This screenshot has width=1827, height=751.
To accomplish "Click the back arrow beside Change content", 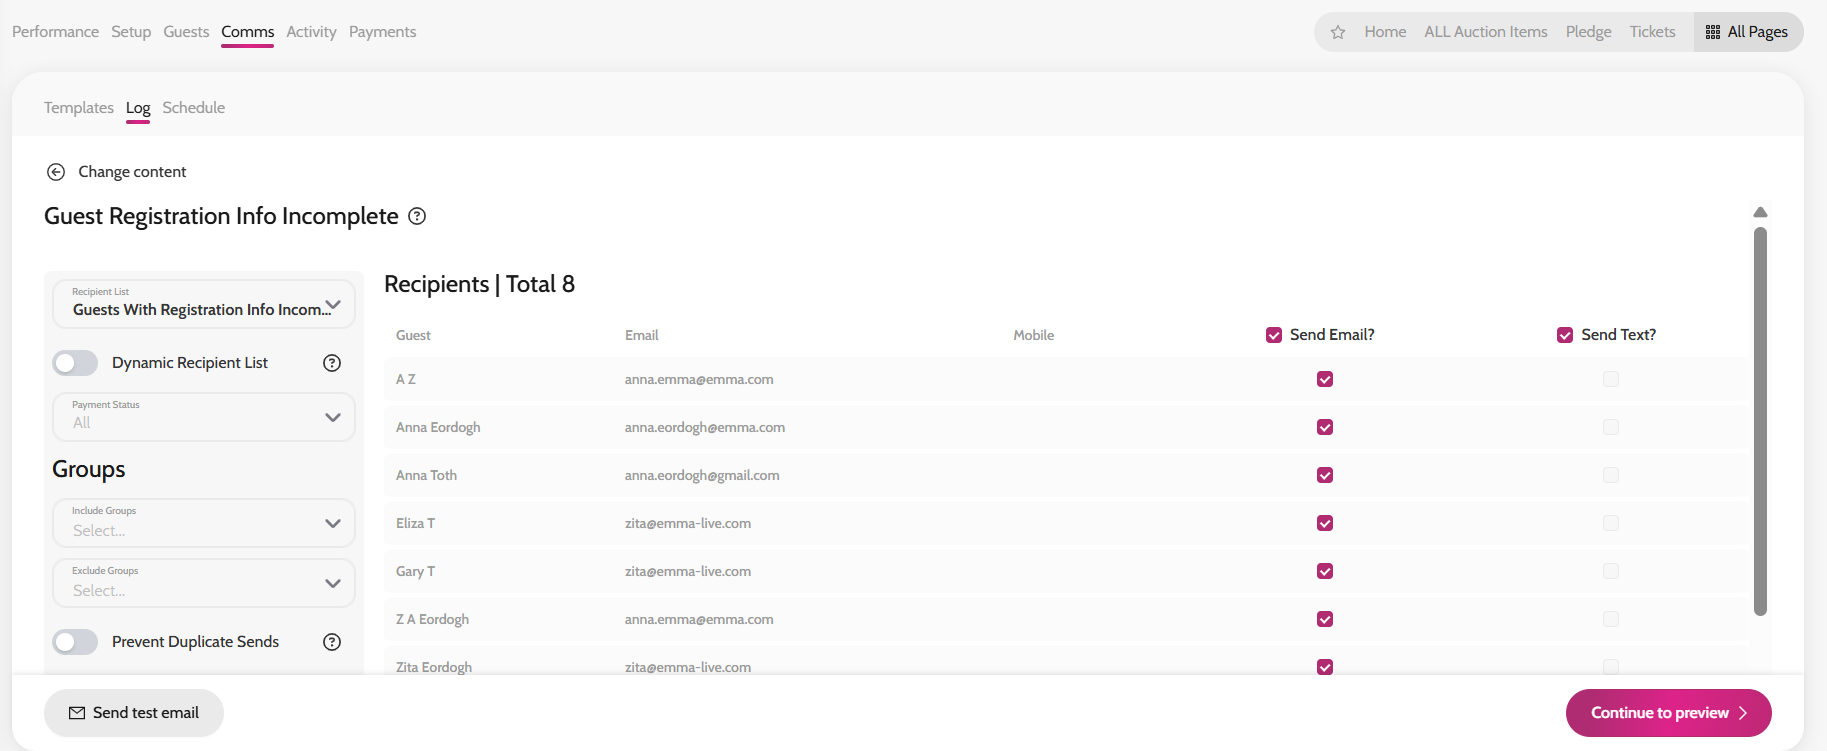I will 56,172.
